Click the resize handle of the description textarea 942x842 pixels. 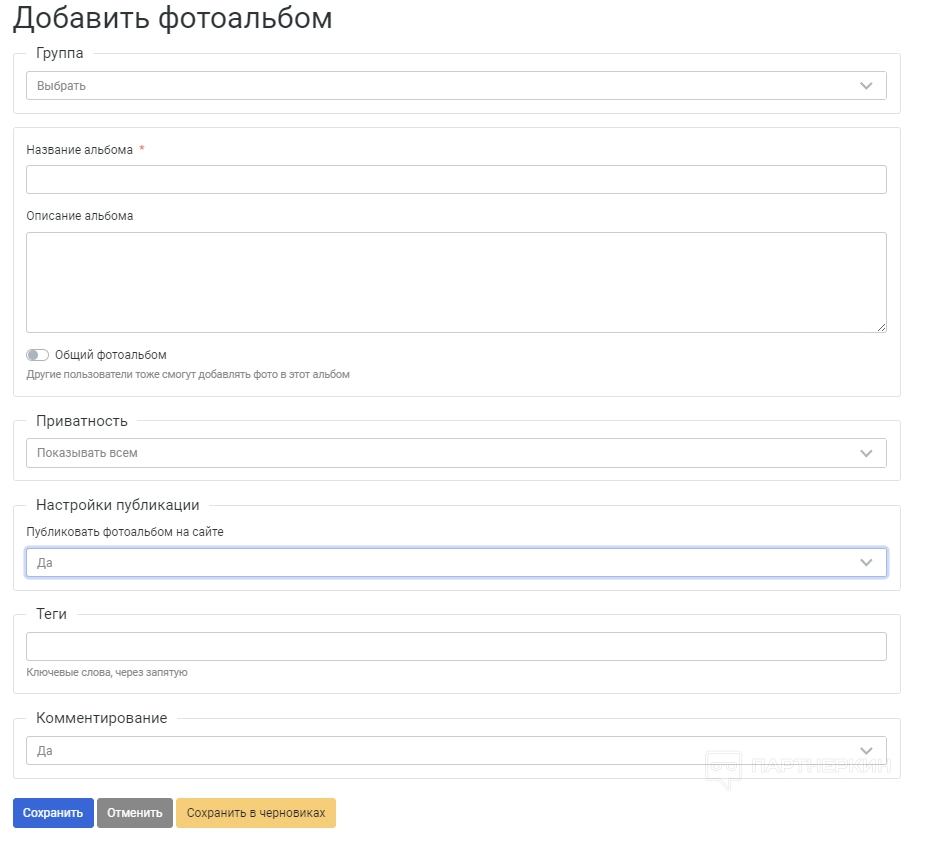click(881, 327)
